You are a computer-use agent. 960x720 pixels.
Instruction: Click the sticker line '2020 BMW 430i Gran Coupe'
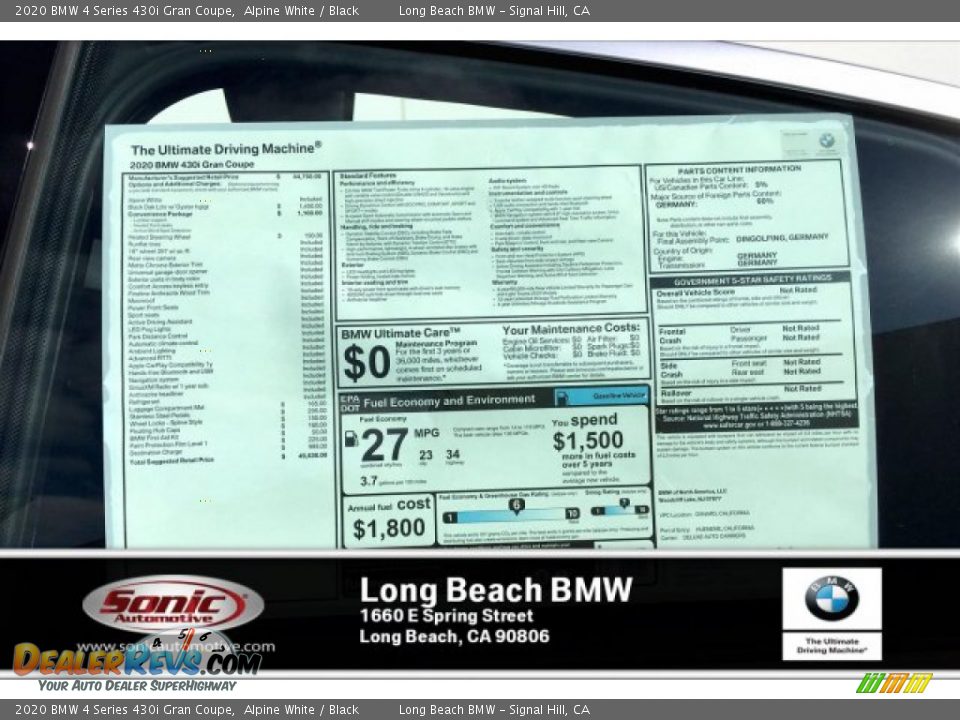(192, 164)
